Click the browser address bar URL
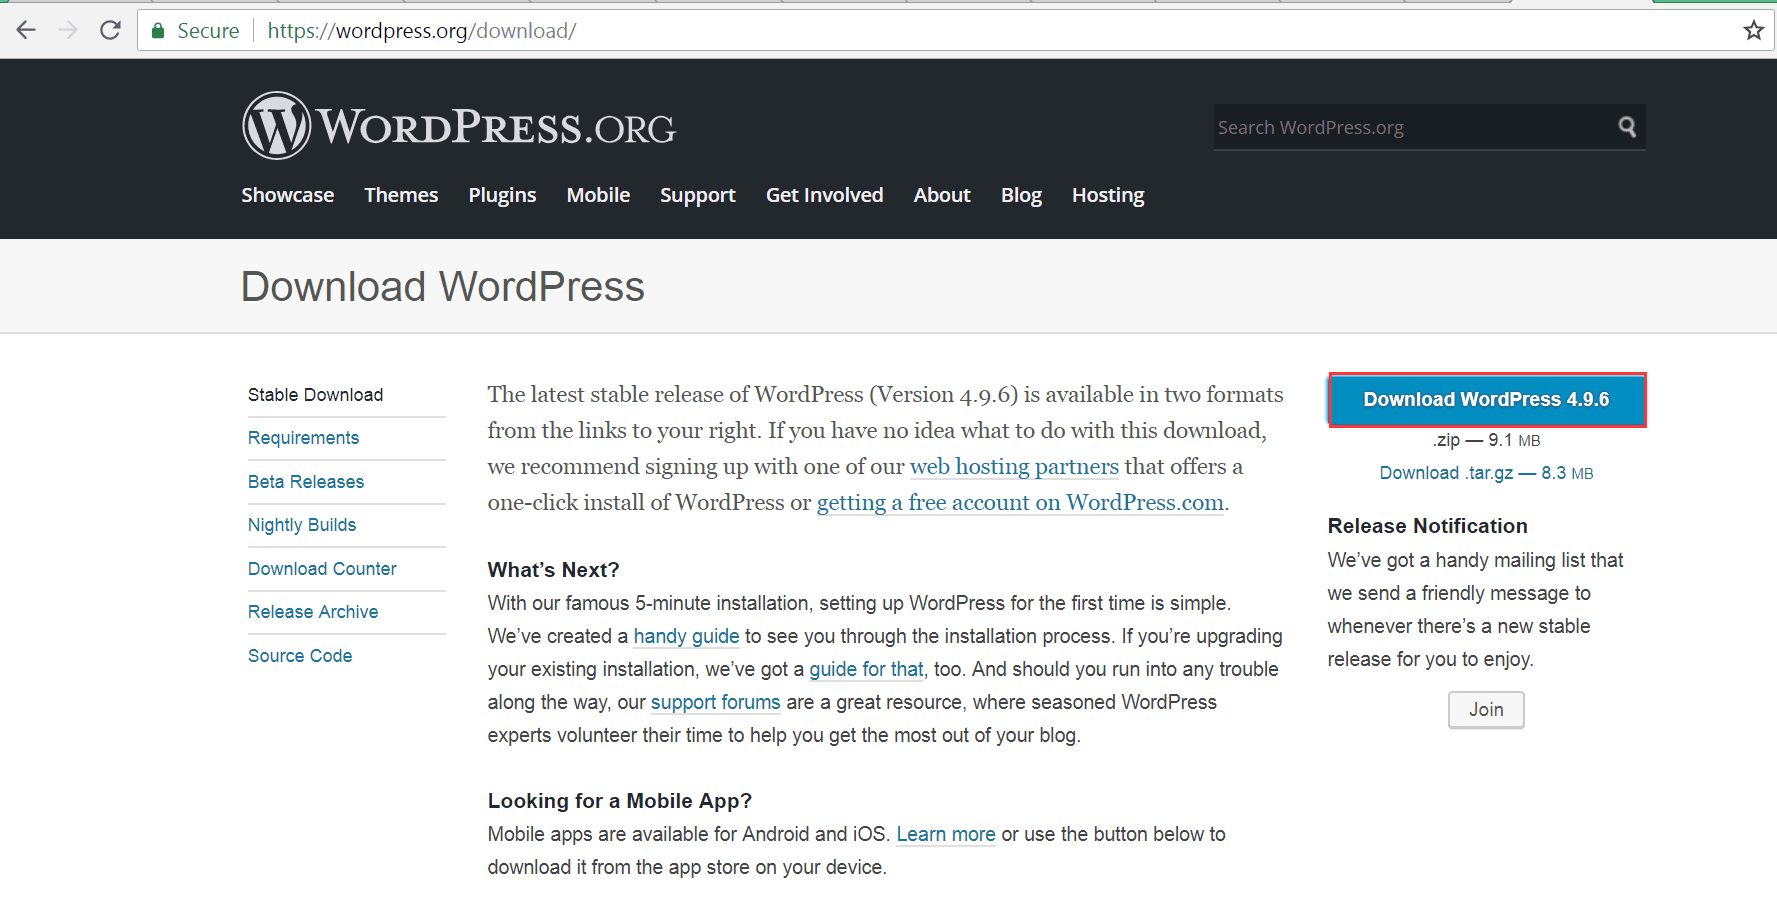 pyautogui.click(x=421, y=31)
